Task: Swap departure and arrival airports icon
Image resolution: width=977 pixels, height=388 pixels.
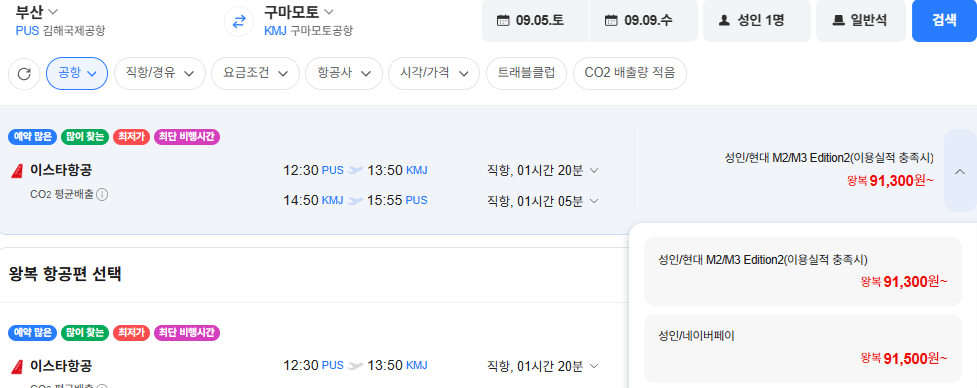Action: pos(239,22)
